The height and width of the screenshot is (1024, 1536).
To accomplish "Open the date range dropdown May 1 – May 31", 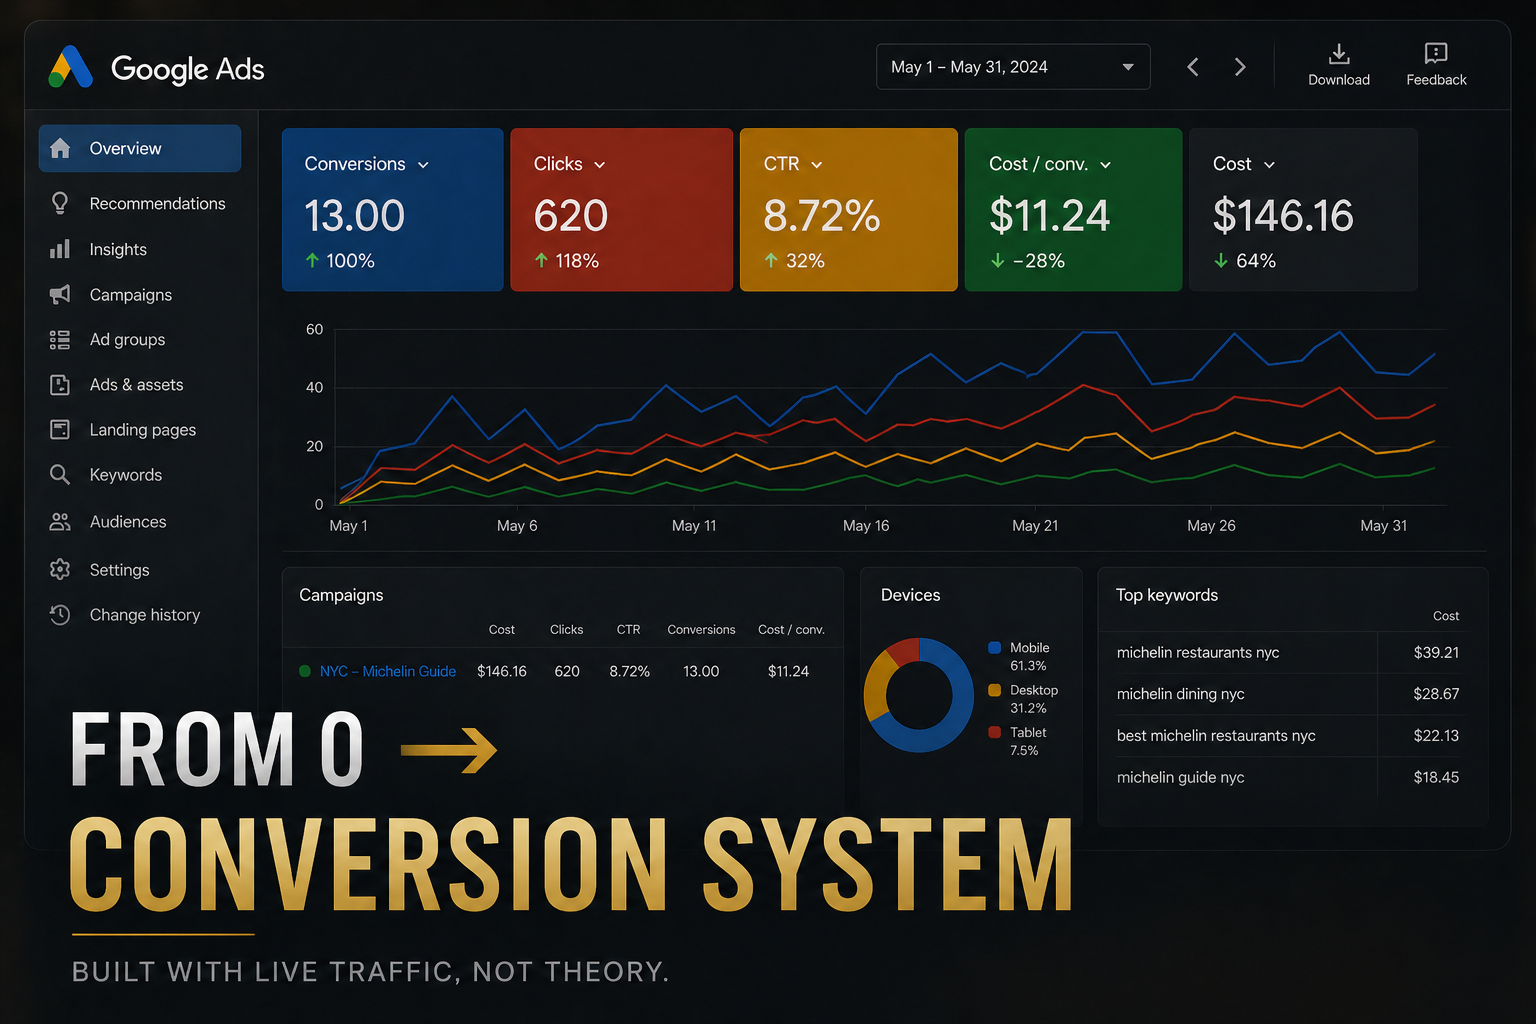I will click(1013, 67).
